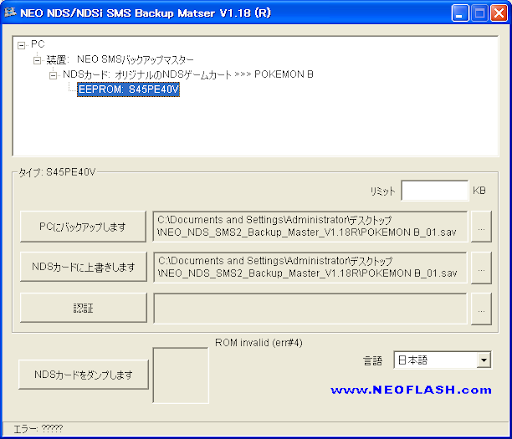
Task: Click the ROM invalid (err#4) message
Action: coord(259,343)
